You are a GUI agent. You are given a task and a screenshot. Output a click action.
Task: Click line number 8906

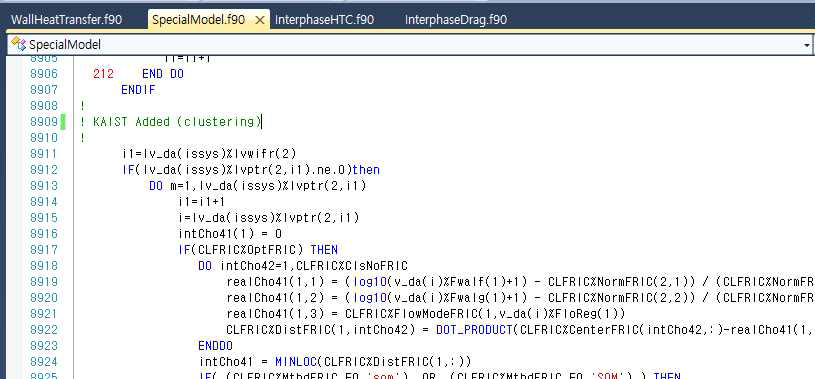(x=44, y=74)
